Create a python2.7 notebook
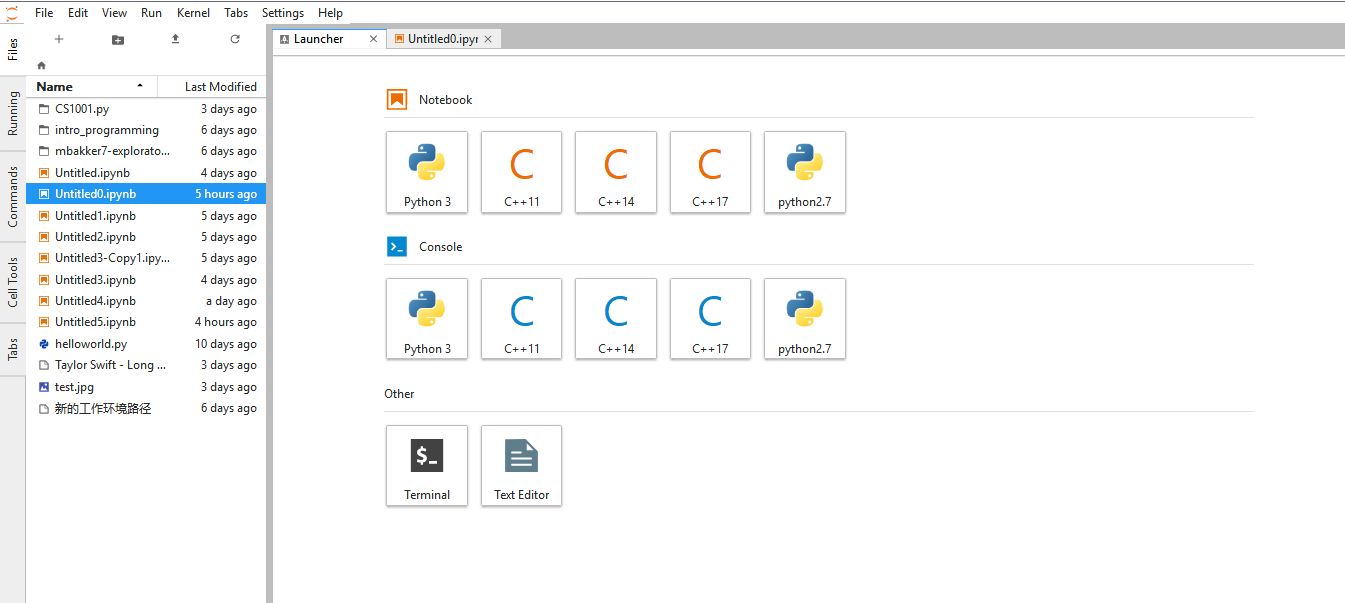The width and height of the screenshot is (1345, 603). click(805, 172)
